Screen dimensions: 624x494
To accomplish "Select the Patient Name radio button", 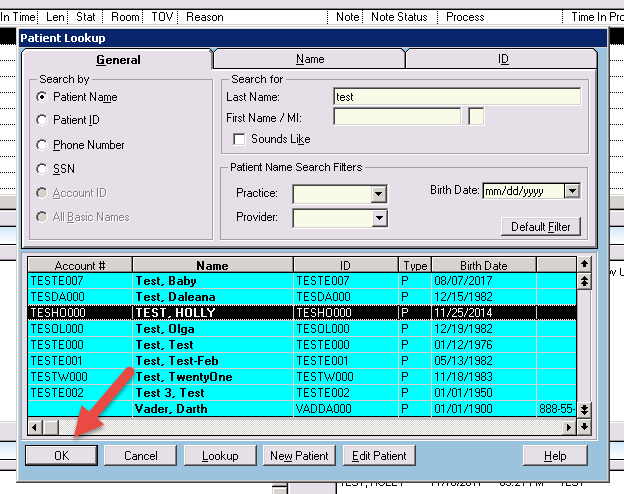I will (42, 97).
